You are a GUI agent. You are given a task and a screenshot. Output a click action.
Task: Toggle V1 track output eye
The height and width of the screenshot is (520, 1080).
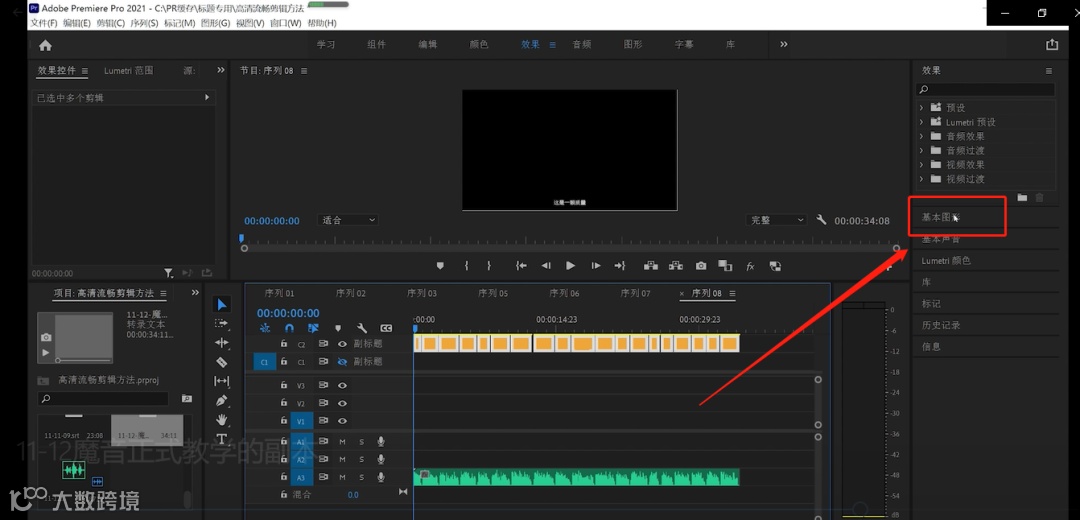point(342,421)
